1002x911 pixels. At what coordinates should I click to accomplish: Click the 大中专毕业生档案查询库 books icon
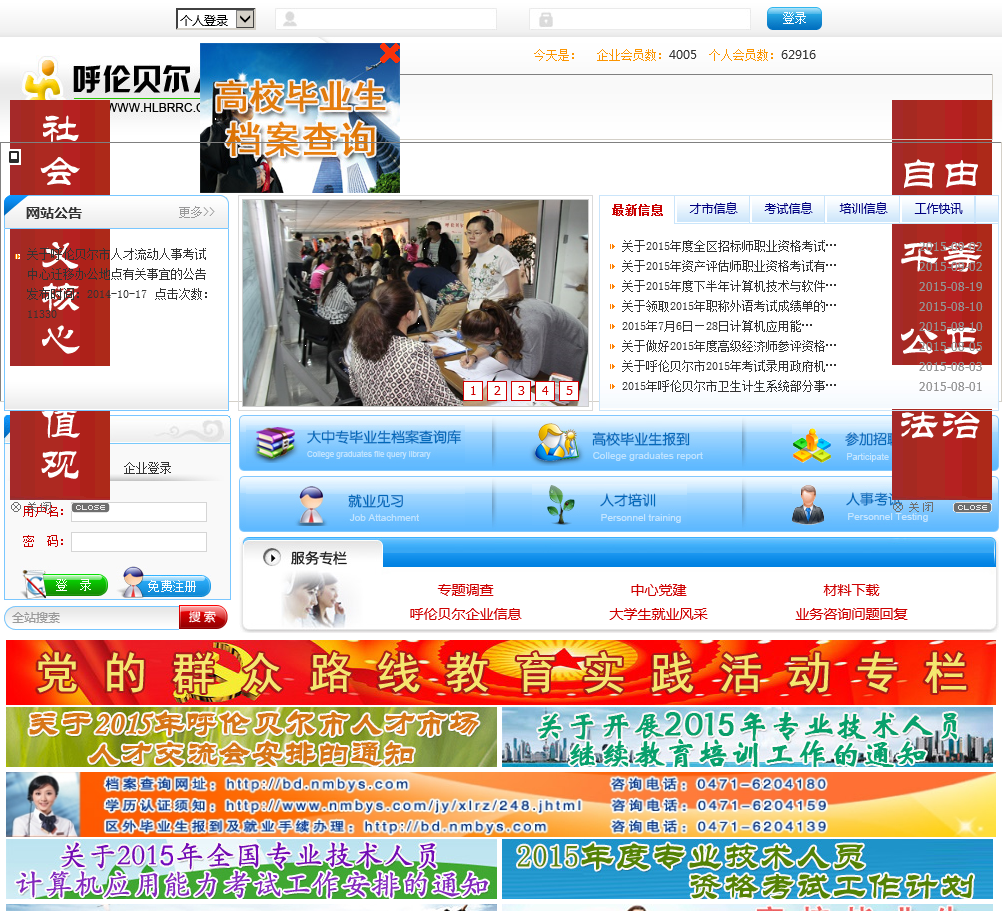point(275,443)
